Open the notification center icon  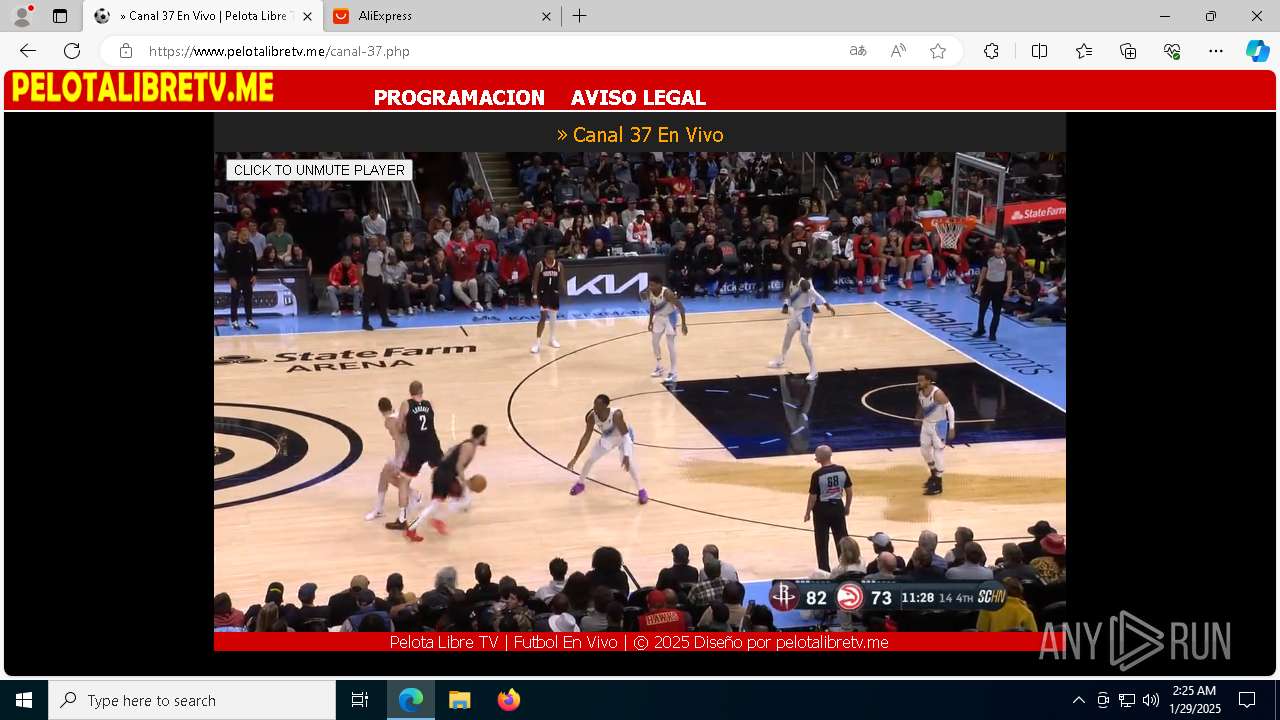pyautogui.click(x=1247, y=700)
